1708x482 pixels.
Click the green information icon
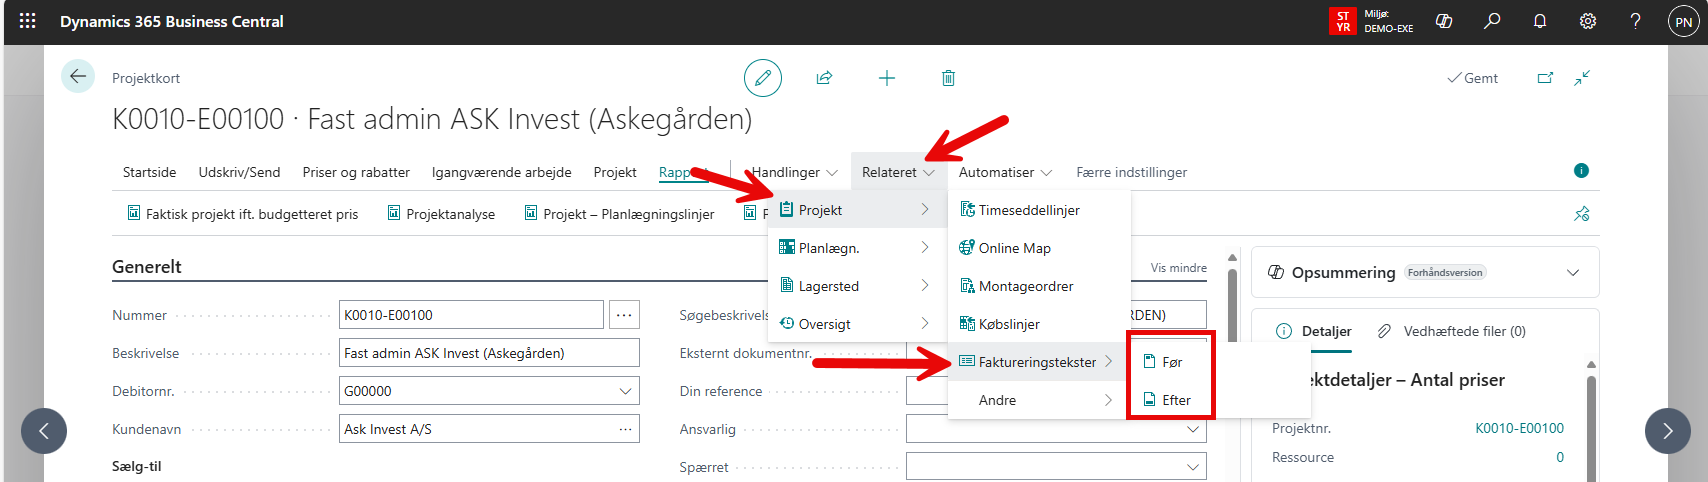(x=1581, y=171)
